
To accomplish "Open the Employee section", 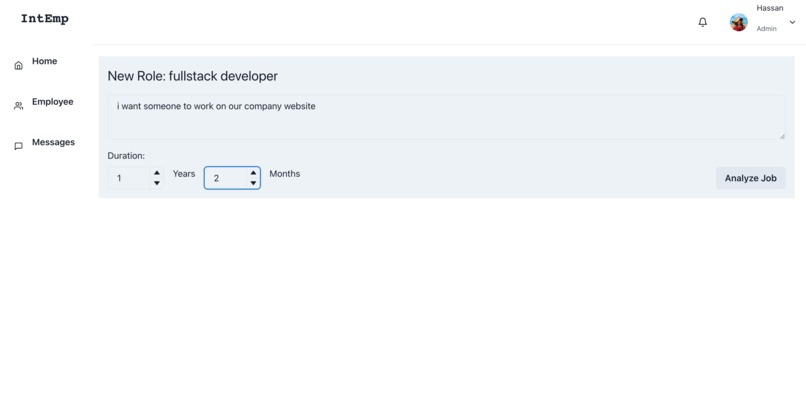I will (52, 102).
